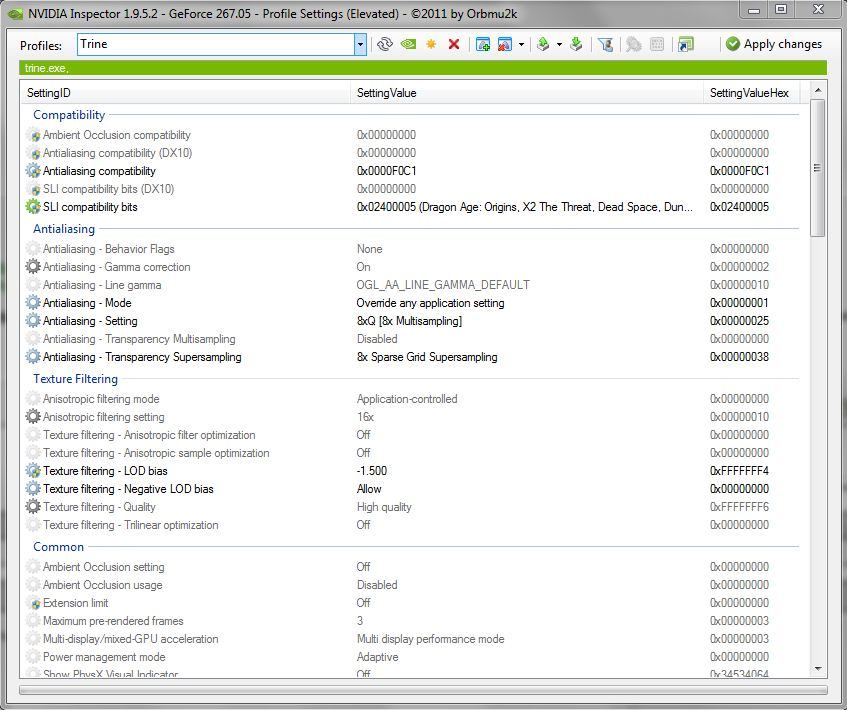Click the greyed scan profiles icon

pyautogui.click(x=634, y=44)
